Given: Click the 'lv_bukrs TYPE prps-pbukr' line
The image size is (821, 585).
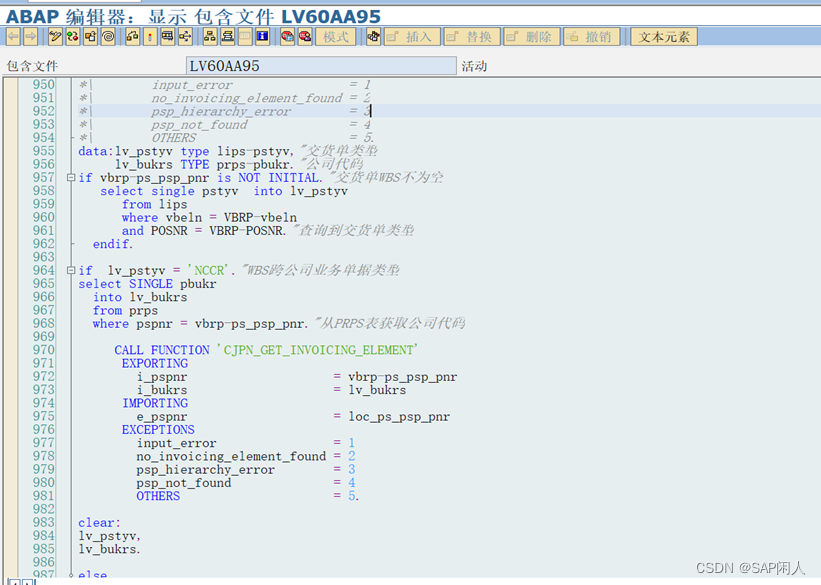Looking at the screenshot, I should [204, 164].
